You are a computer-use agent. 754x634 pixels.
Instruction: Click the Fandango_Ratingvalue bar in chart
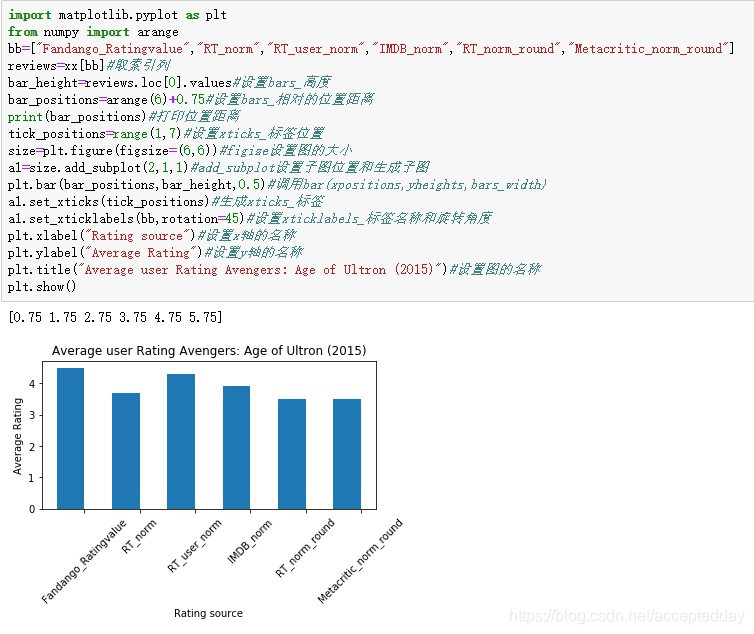click(71, 438)
